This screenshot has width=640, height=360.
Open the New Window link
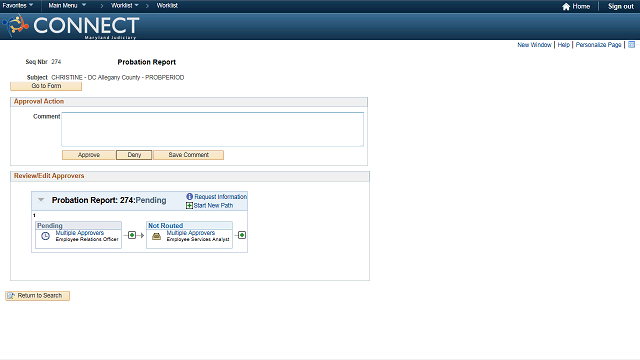click(x=534, y=44)
